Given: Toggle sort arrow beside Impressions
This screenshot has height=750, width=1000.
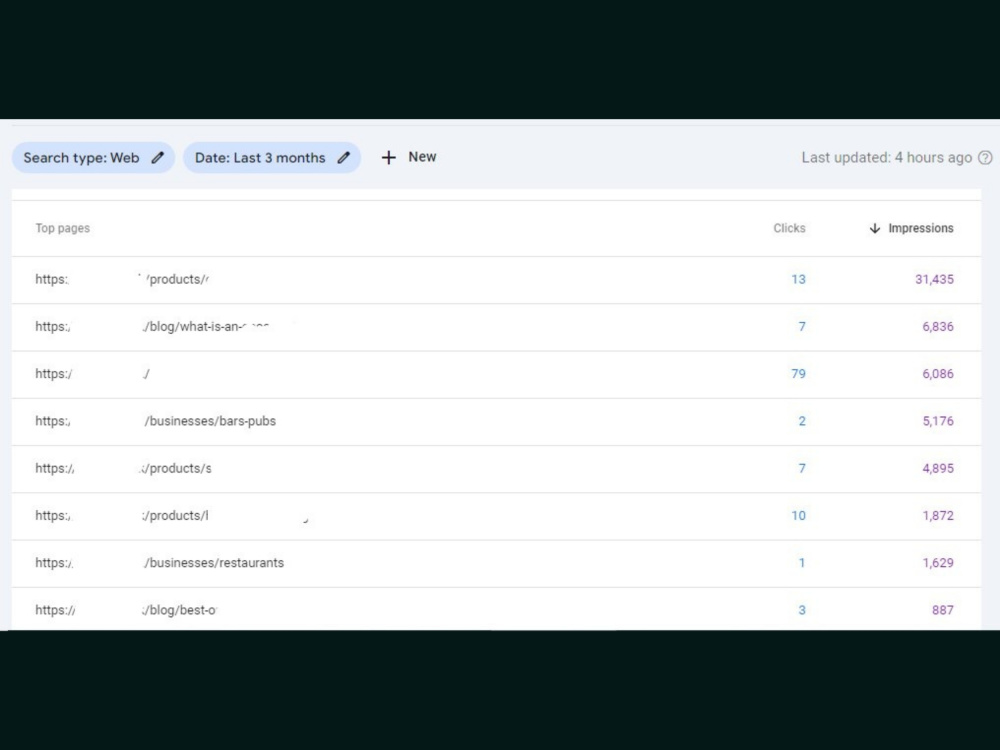Looking at the screenshot, I should pyautogui.click(x=875, y=228).
